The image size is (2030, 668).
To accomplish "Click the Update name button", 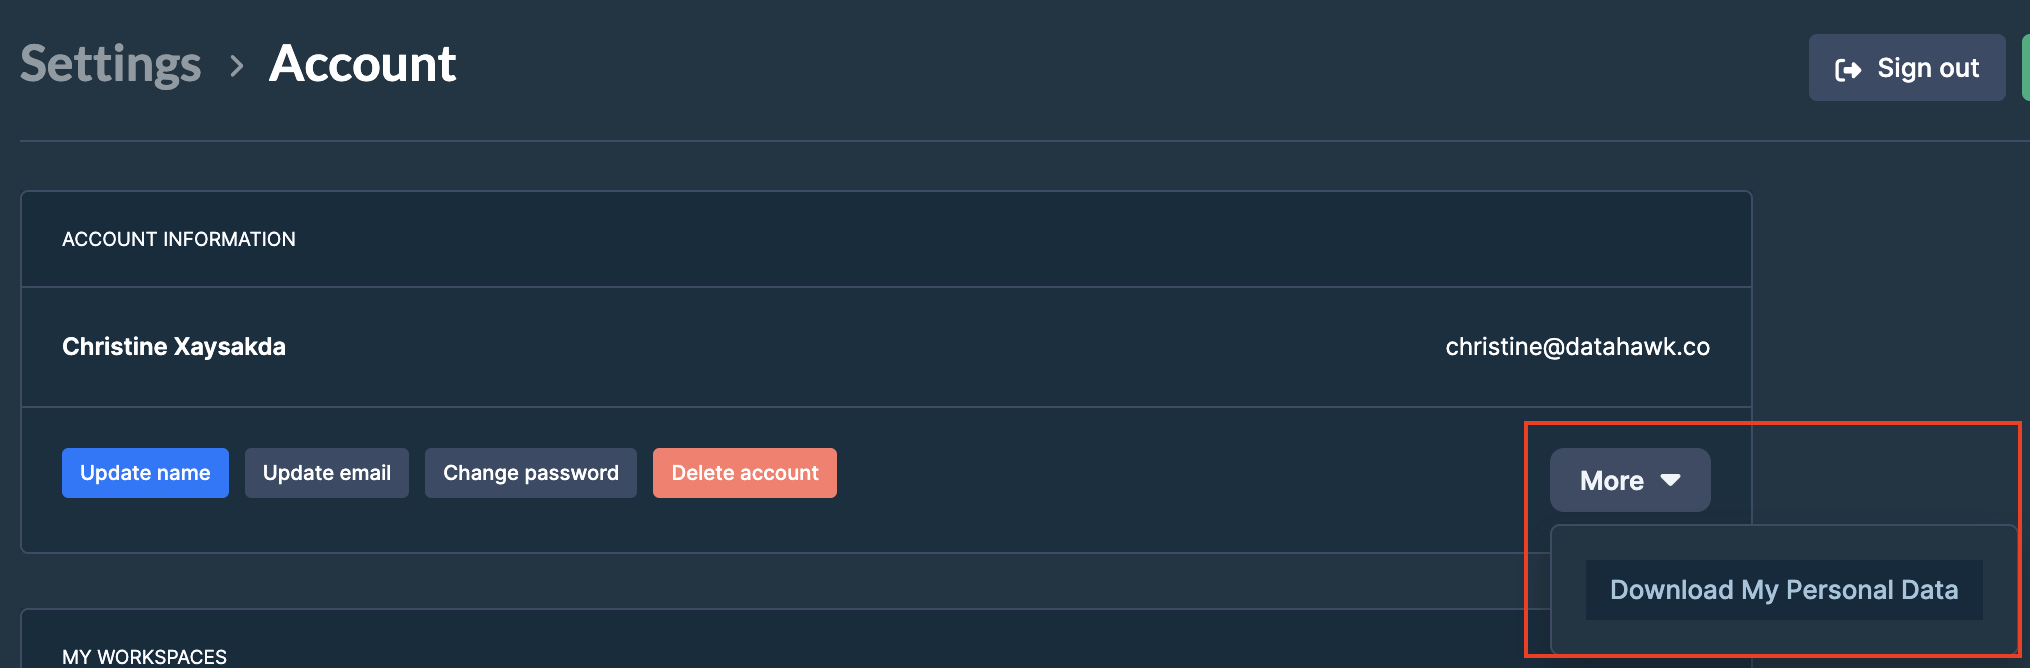I will [x=145, y=473].
